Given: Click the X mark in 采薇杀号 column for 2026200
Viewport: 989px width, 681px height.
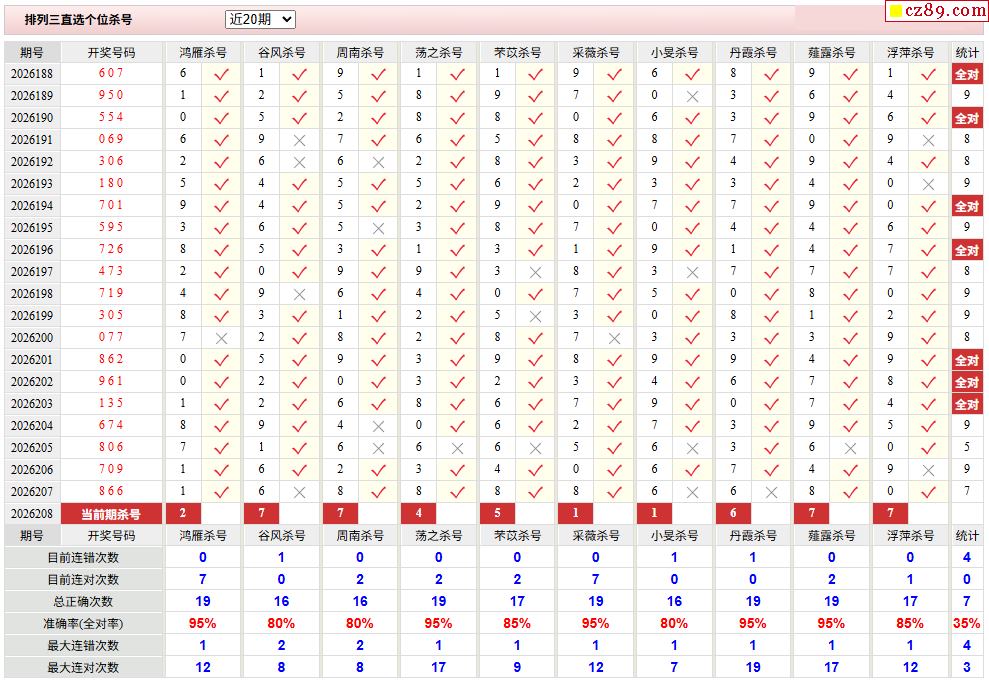Looking at the screenshot, I should tap(614, 338).
